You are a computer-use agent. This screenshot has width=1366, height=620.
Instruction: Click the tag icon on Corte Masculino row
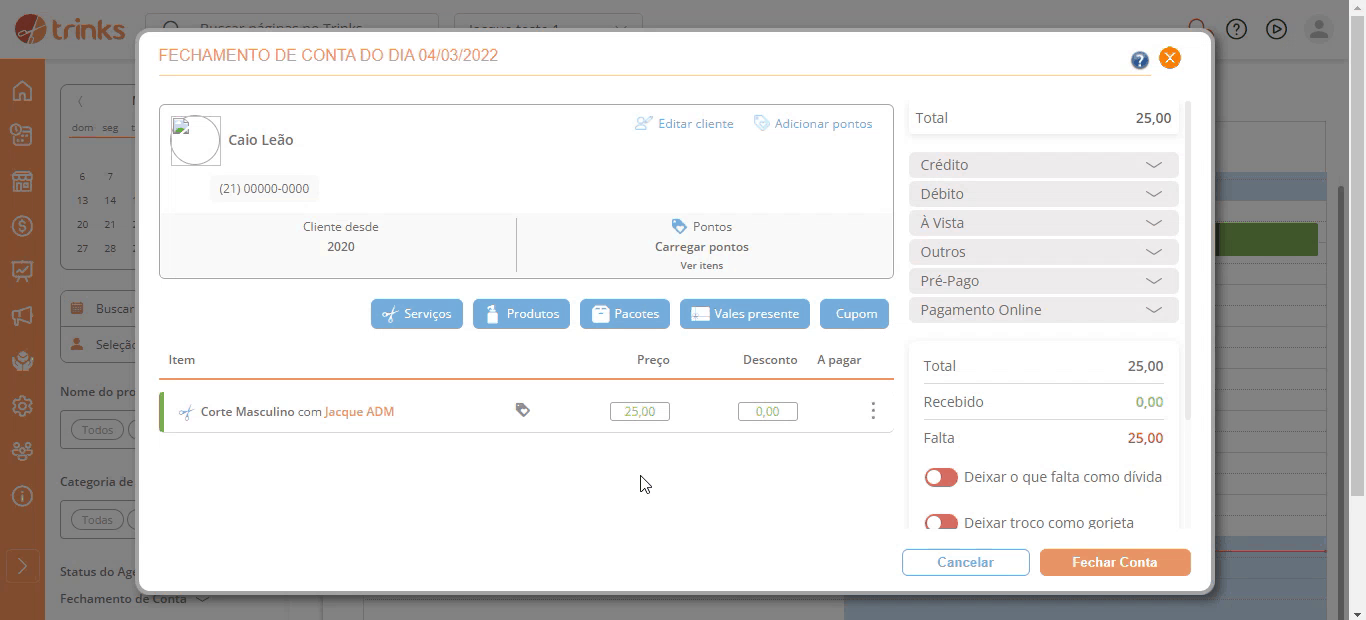click(522, 410)
